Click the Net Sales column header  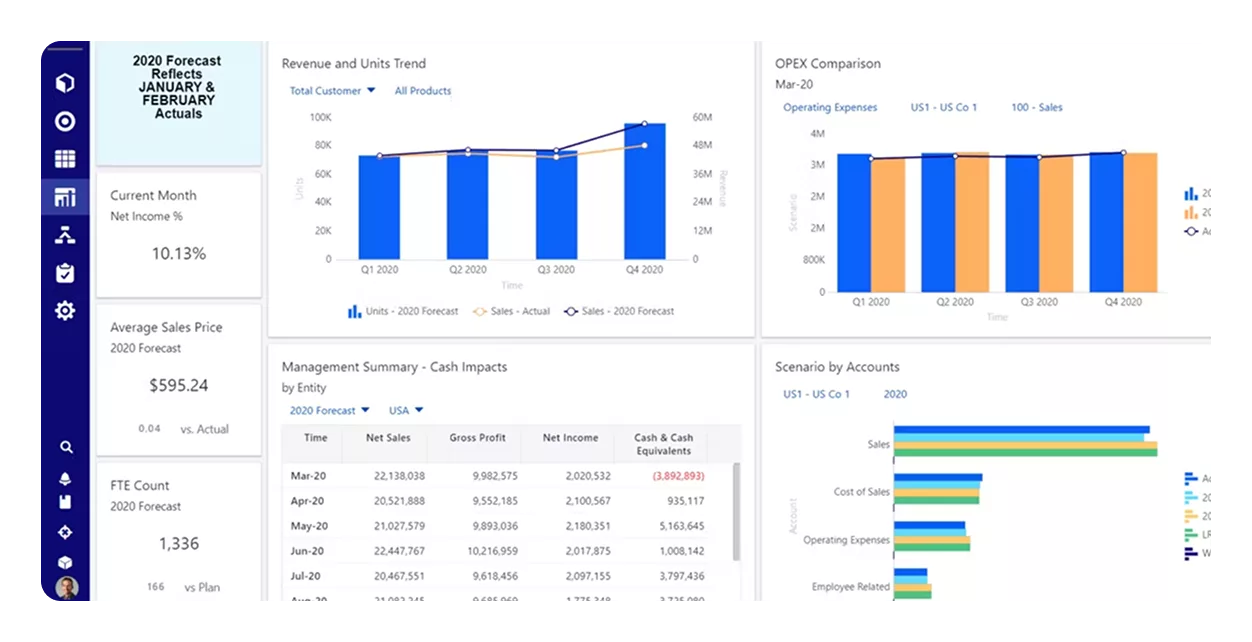click(x=386, y=438)
